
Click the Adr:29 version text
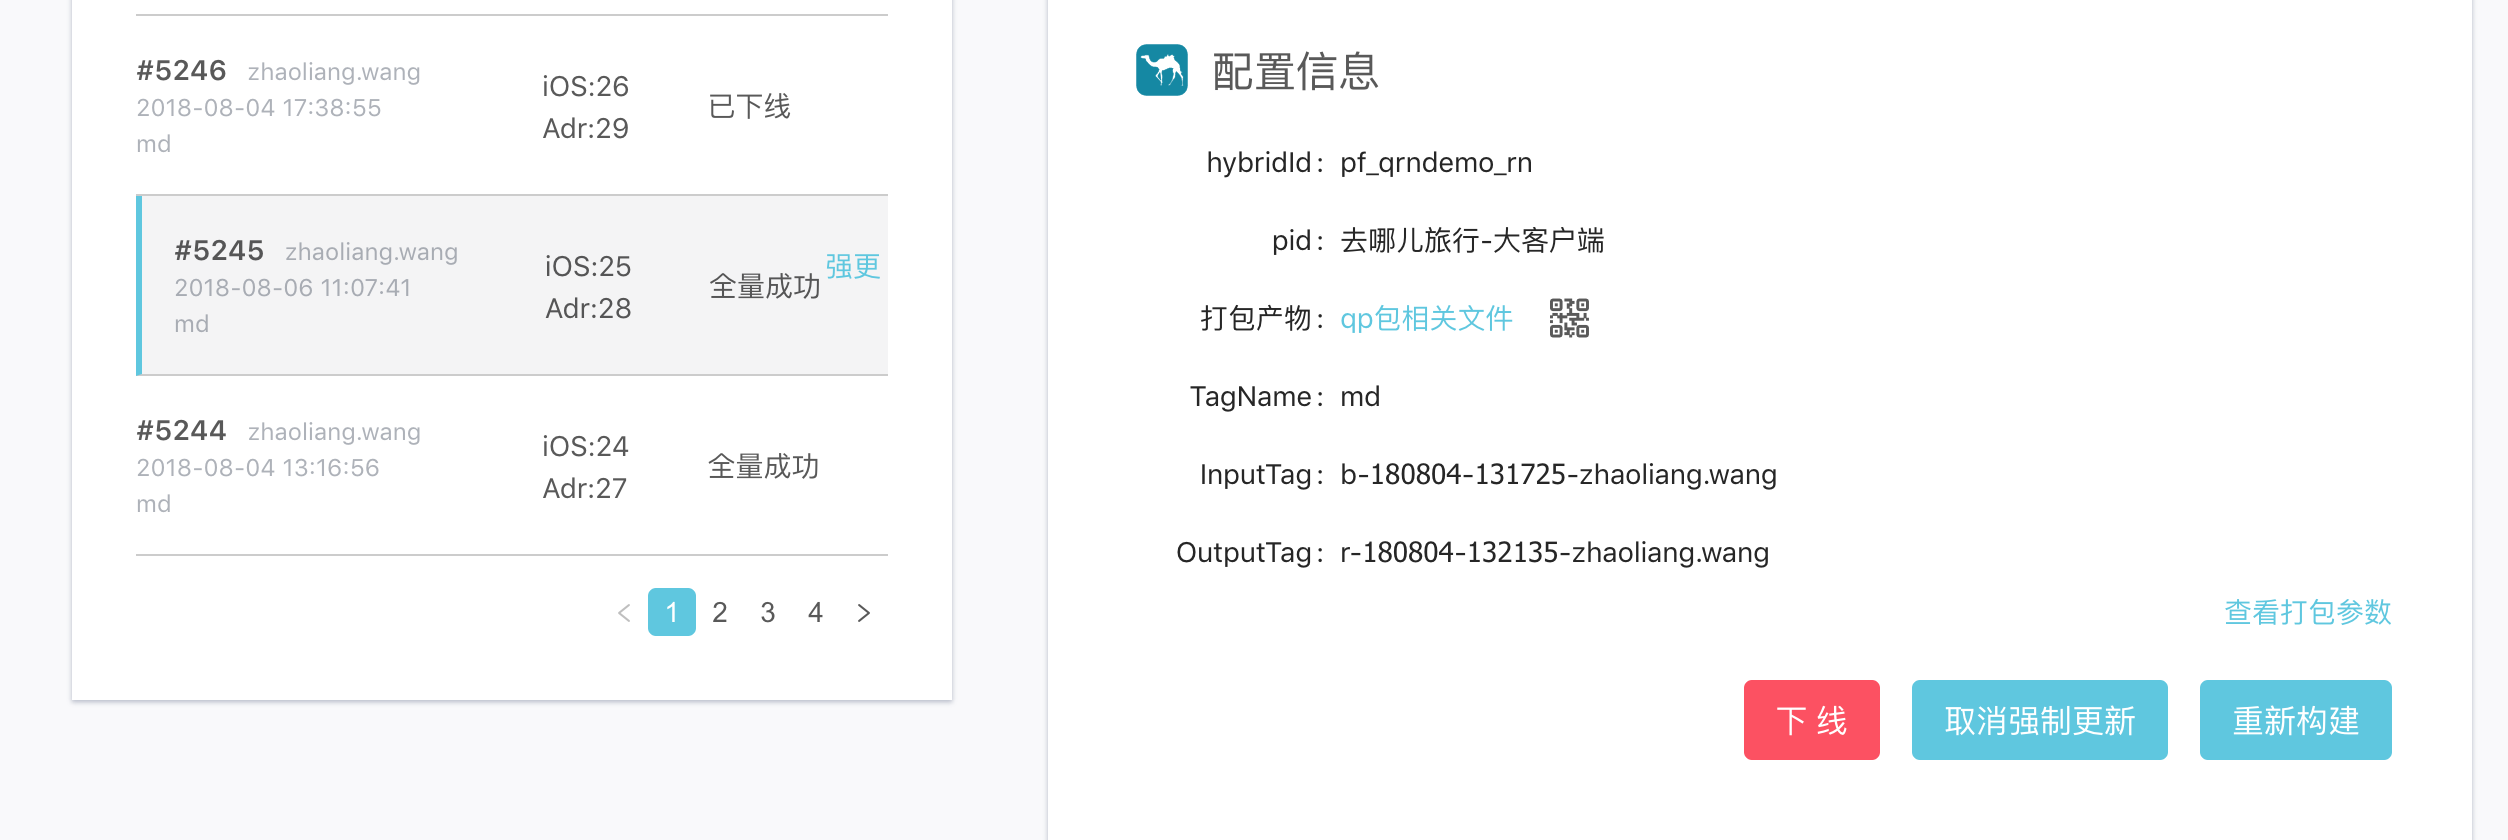pyautogui.click(x=585, y=128)
